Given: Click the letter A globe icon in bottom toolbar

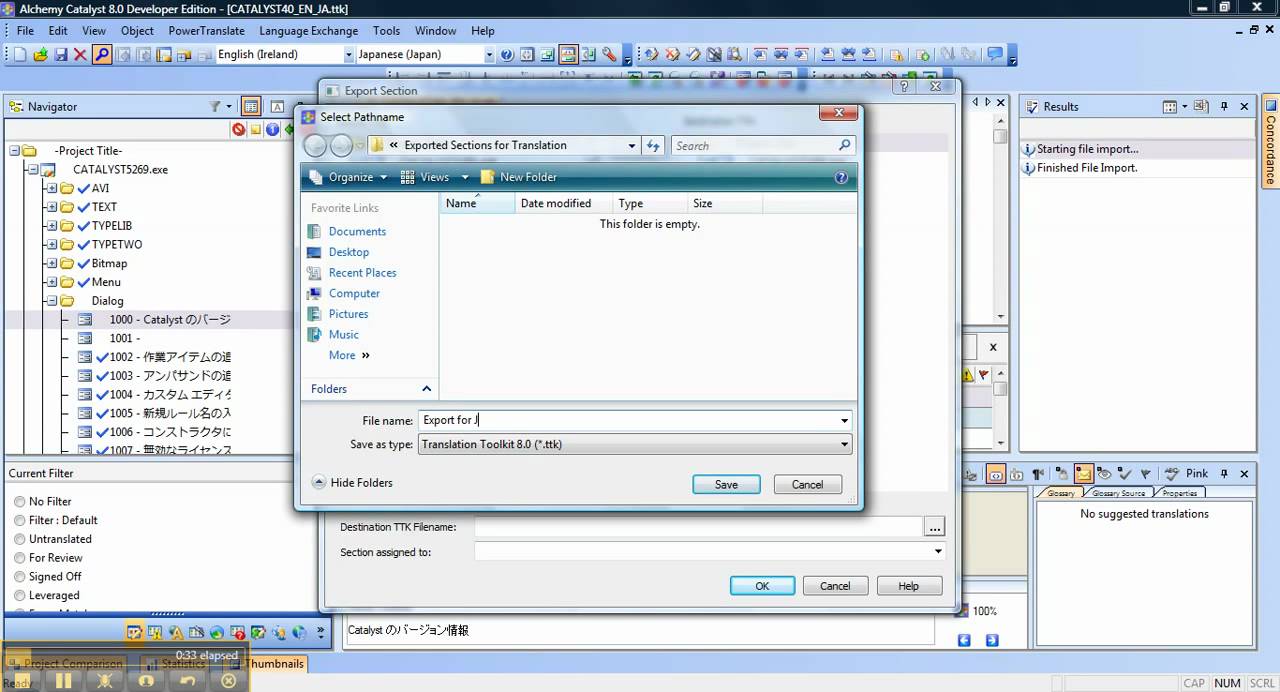Looking at the screenshot, I should point(176,632).
